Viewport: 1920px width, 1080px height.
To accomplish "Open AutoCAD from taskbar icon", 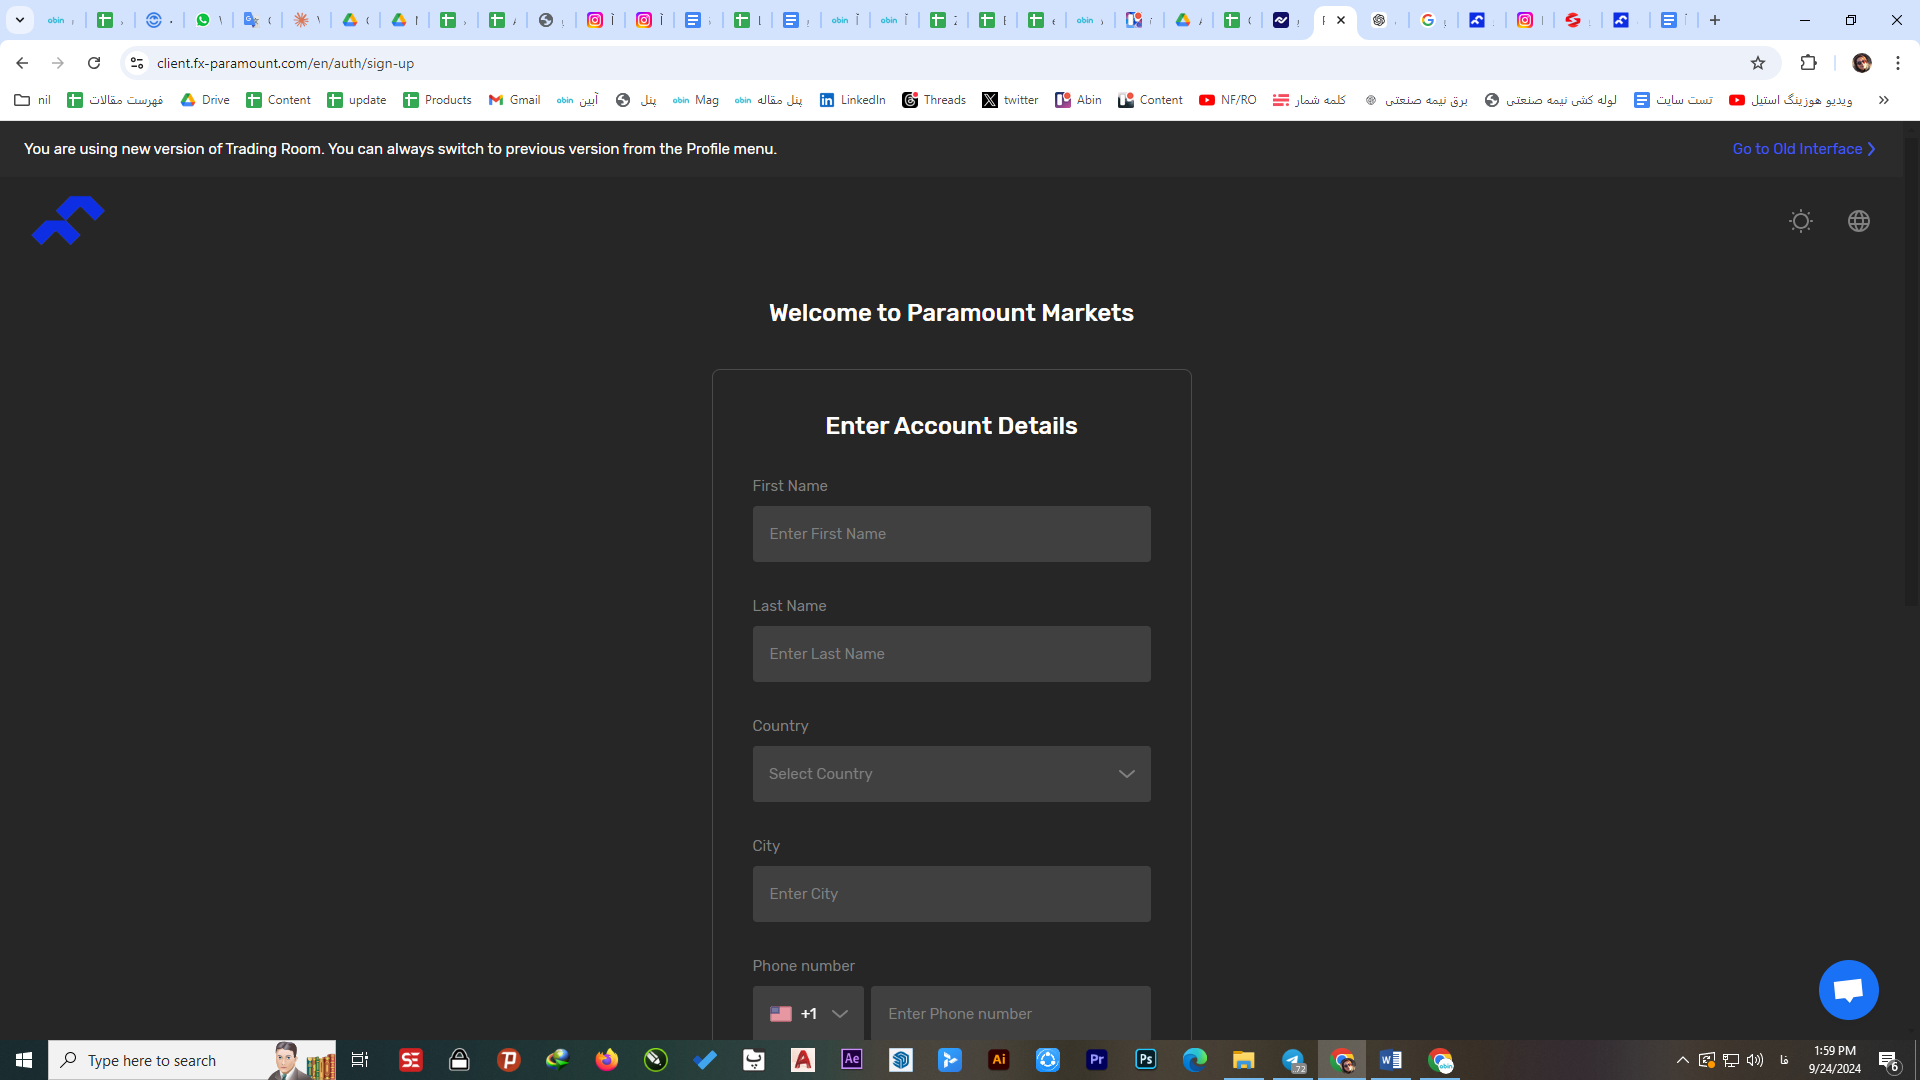I will tap(802, 1060).
